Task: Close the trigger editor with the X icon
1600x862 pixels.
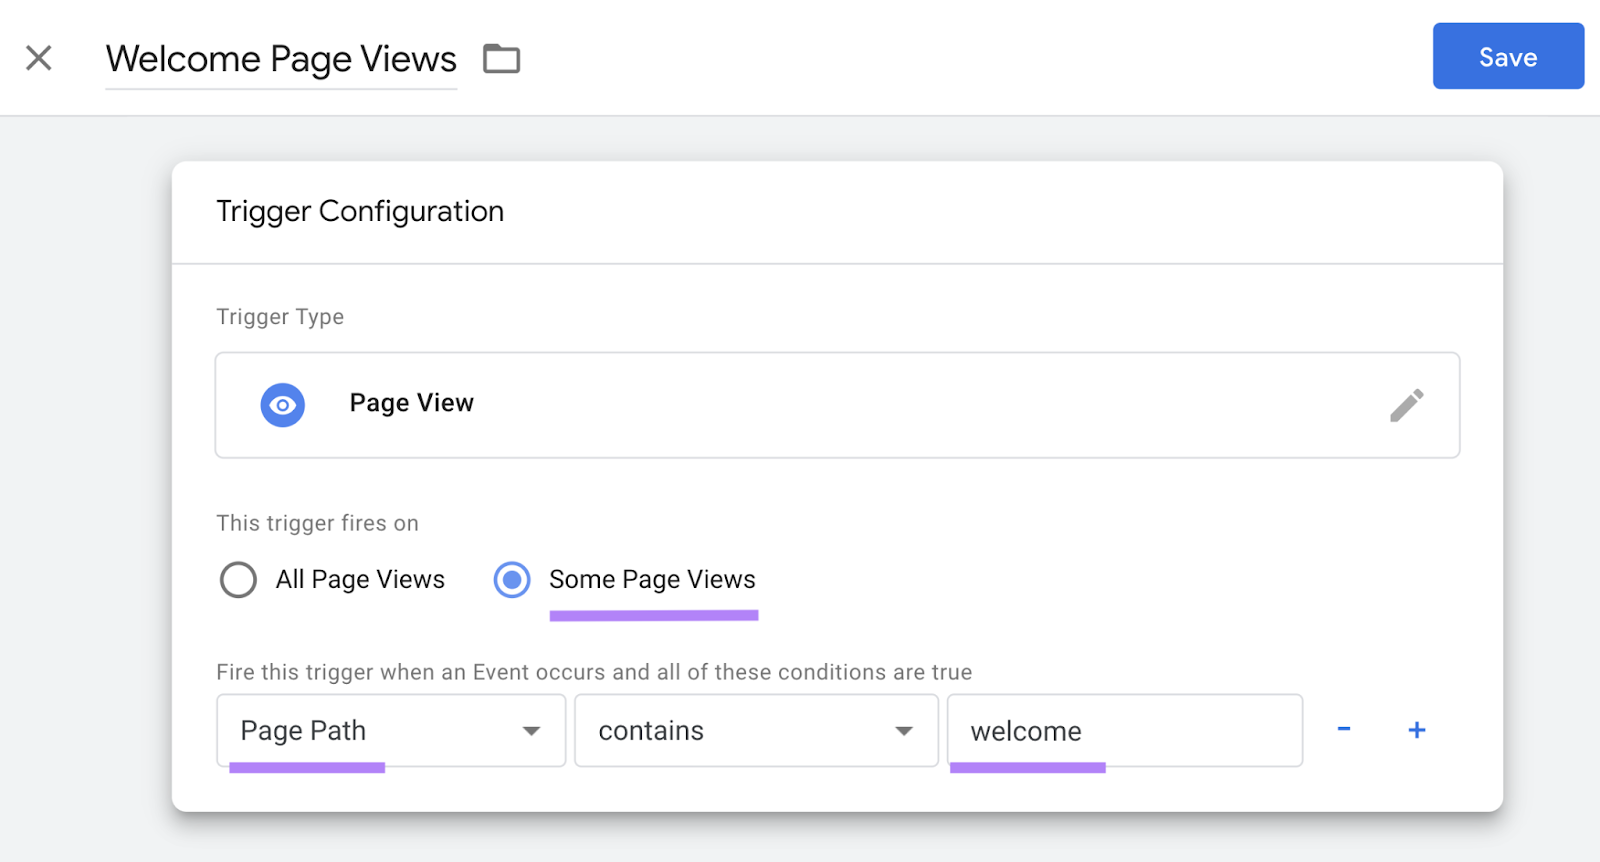Action: (x=39, y=58)
